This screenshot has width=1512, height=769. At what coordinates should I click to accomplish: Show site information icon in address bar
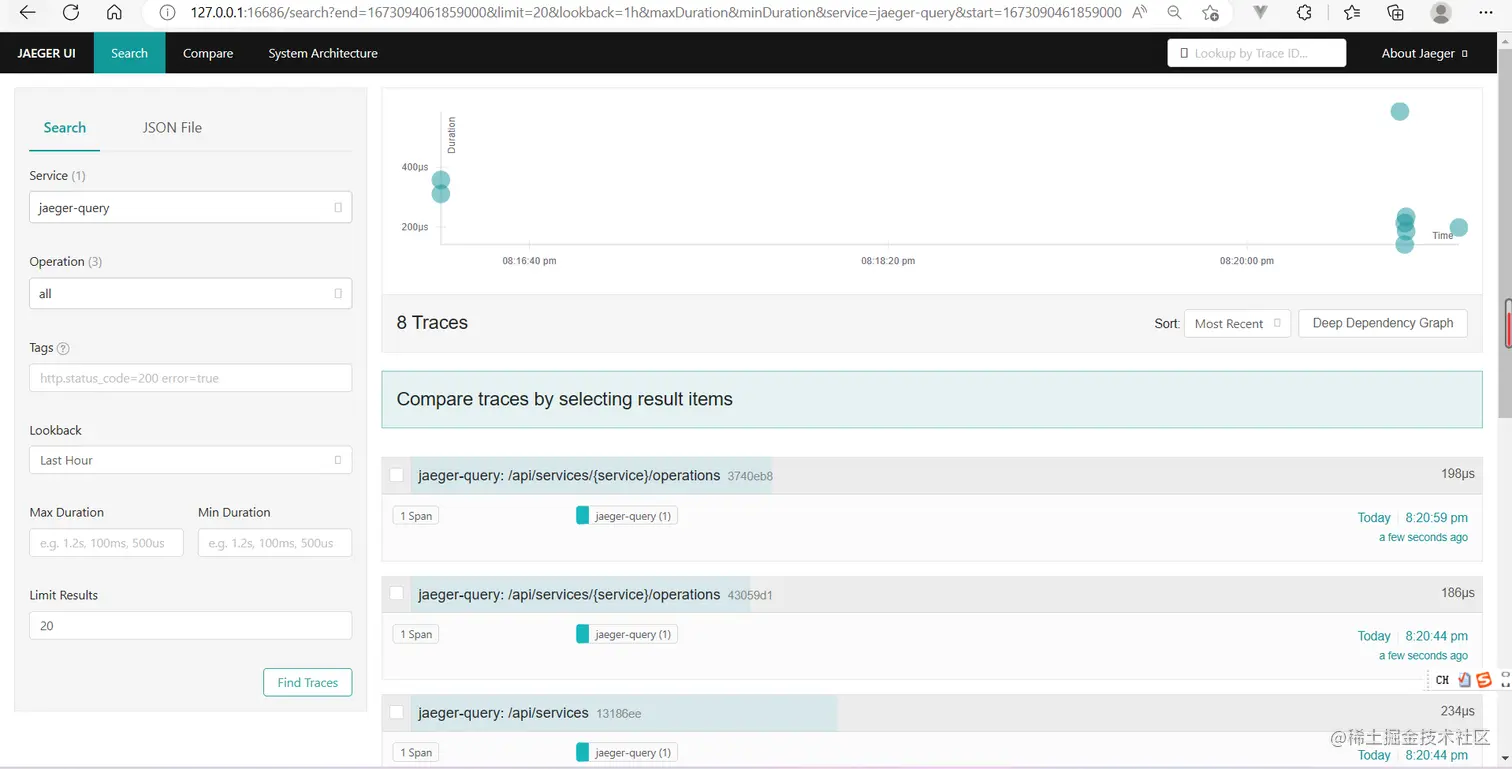168,13
